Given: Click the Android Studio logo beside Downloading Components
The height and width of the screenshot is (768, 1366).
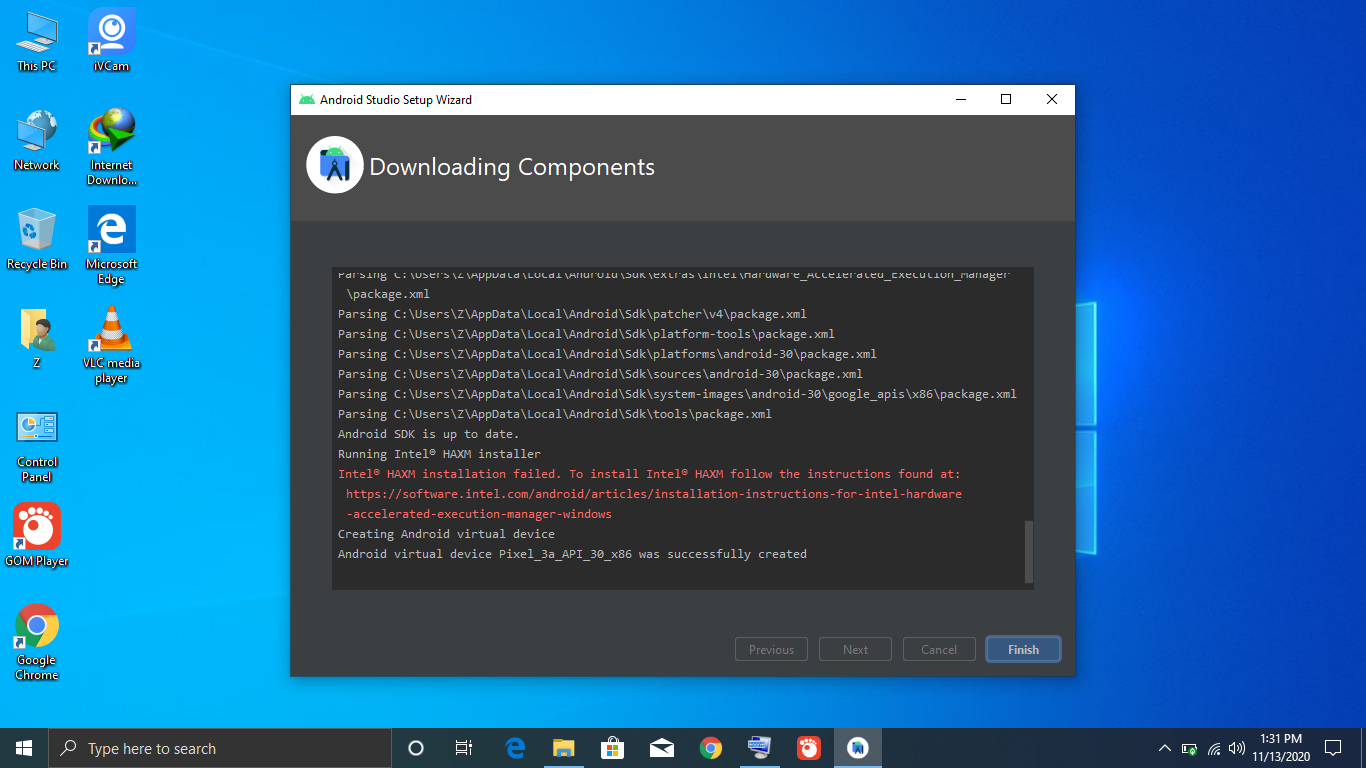Looking at the screenshot, I should [335, 166].
